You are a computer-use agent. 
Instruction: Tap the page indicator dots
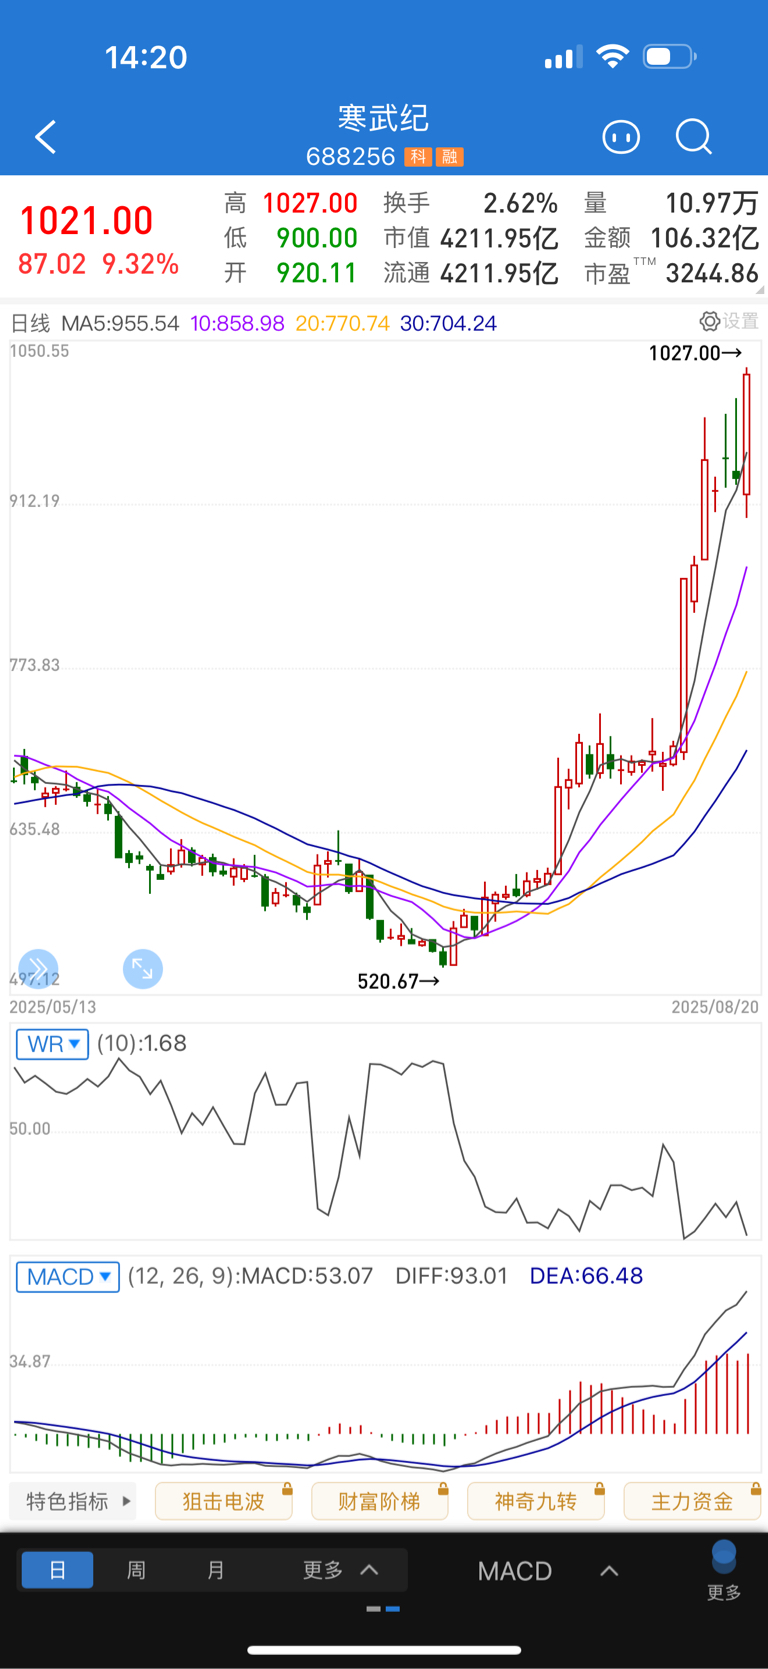[384, 1609]
